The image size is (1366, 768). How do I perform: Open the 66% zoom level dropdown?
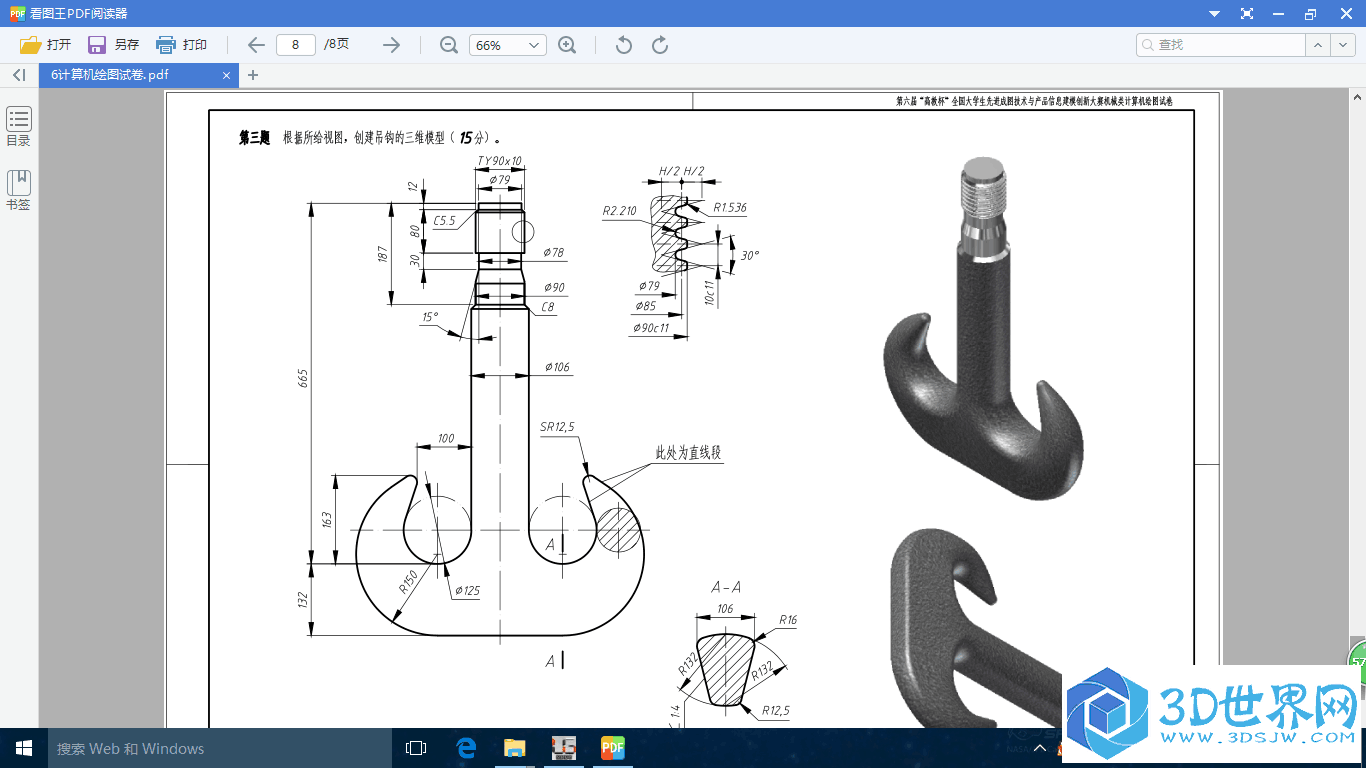tap(508, 45)
